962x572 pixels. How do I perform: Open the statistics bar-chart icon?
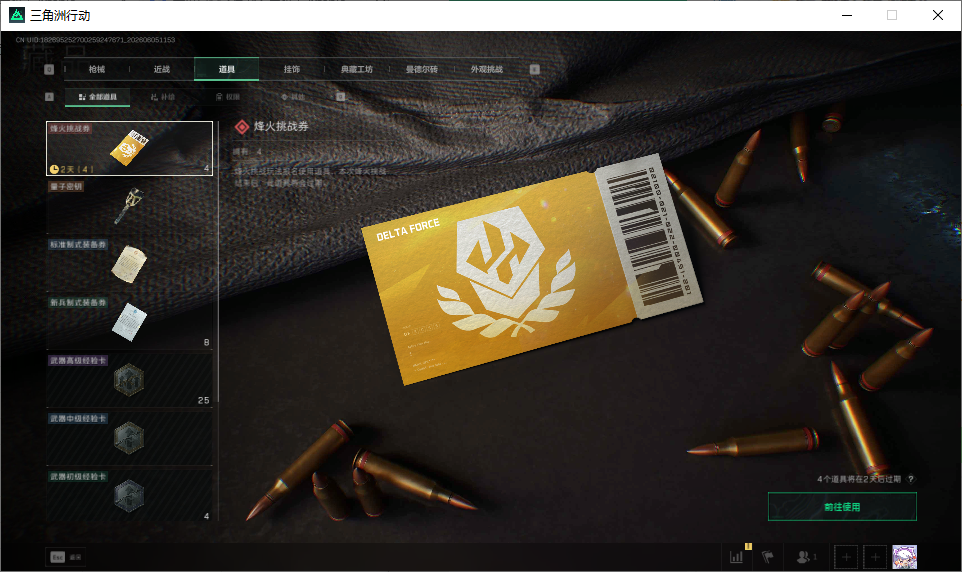(x=736, y=557)
